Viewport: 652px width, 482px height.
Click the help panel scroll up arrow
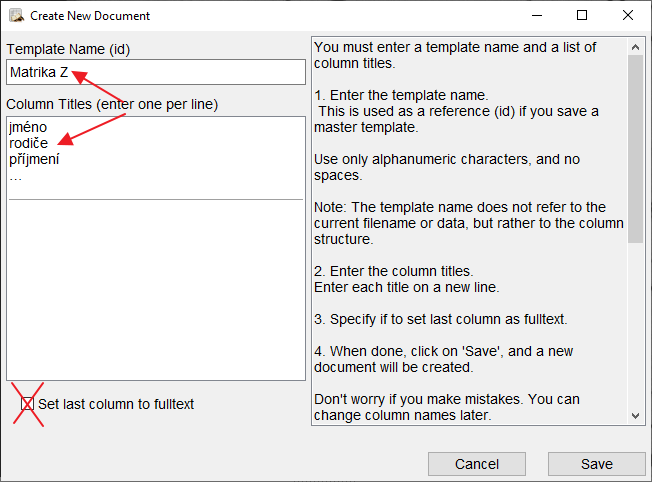[x=635, y=46]
